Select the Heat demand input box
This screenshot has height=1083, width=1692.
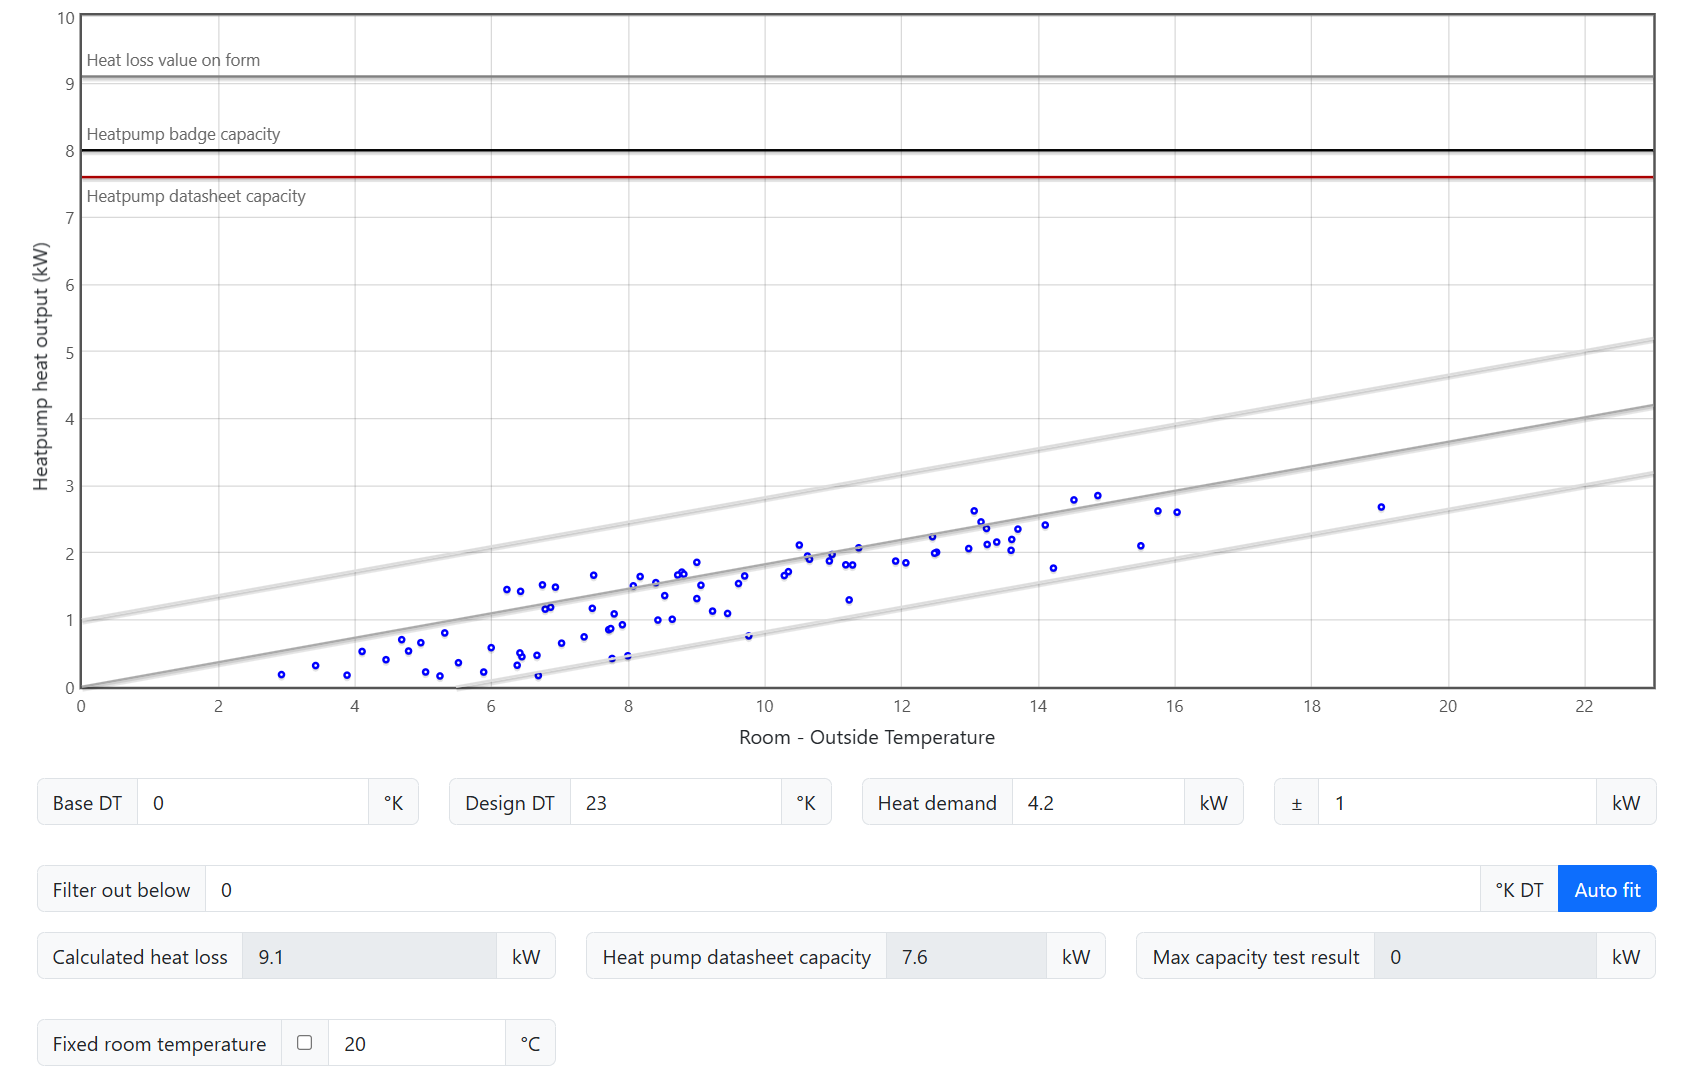pyautogui.click(x=1097, y=803)
